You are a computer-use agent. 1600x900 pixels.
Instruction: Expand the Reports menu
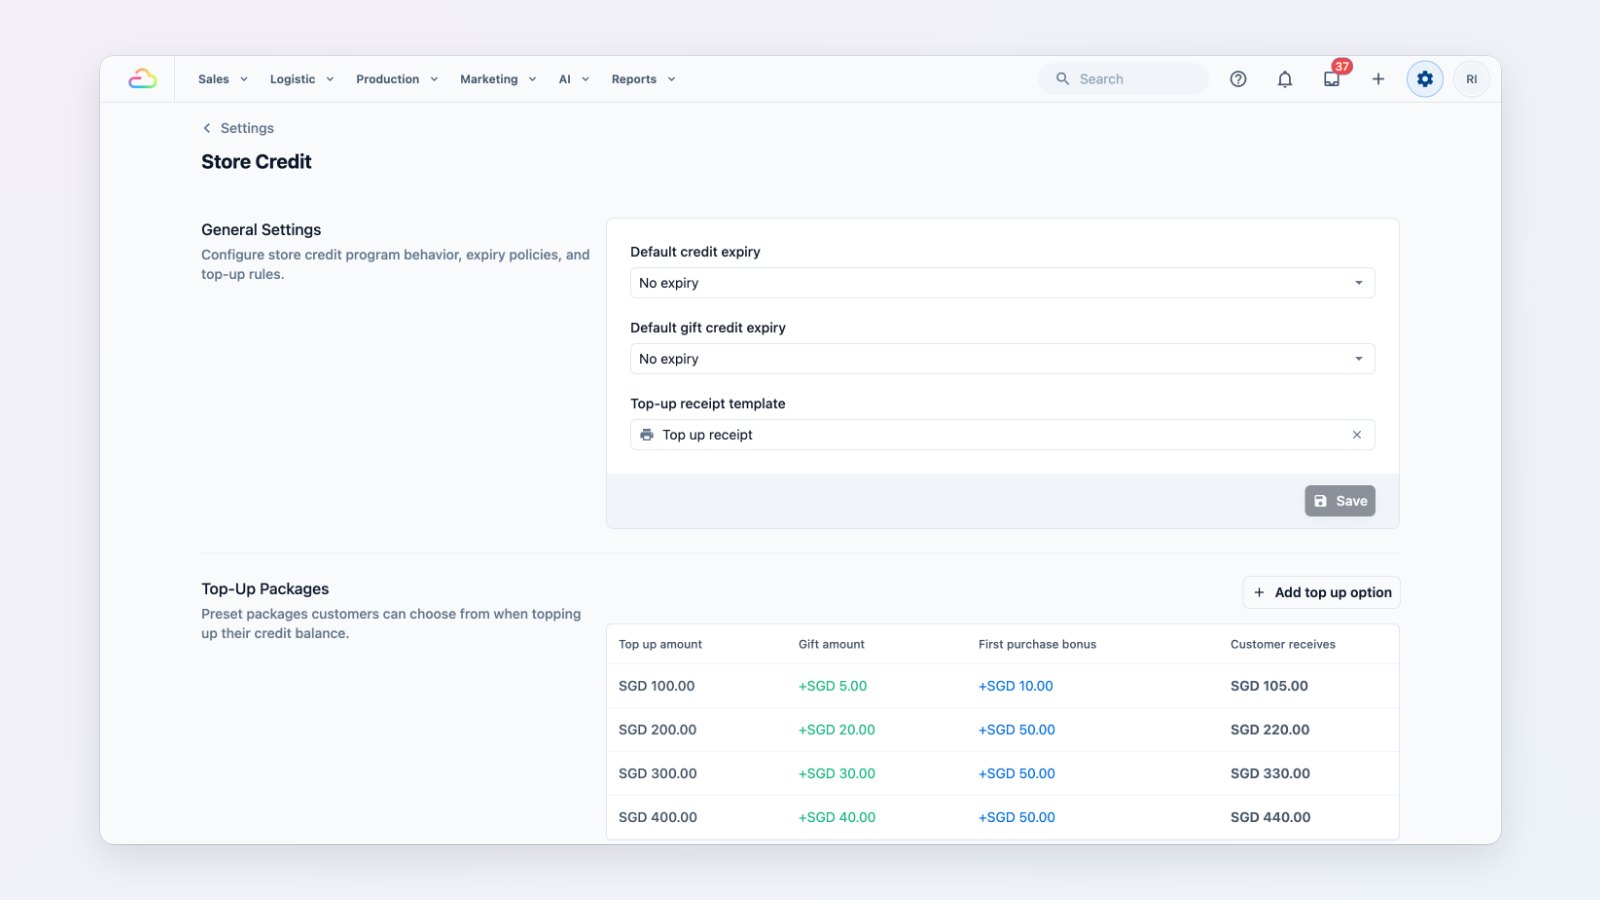tap(644, 79)
